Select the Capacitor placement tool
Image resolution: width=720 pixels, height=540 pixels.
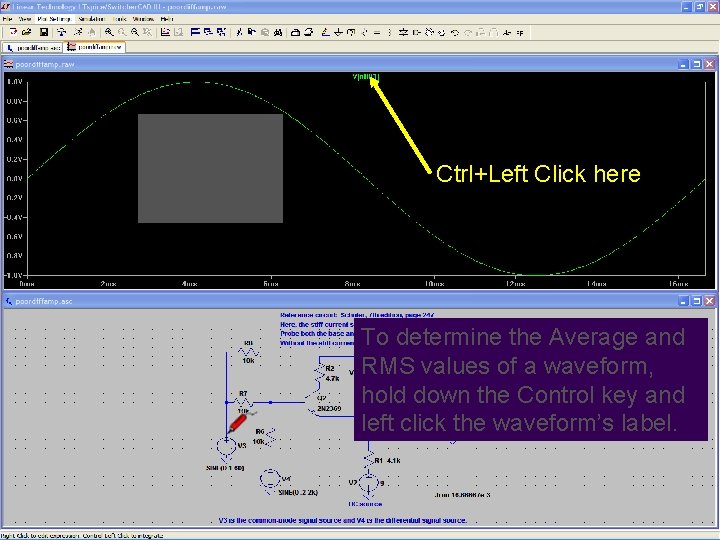377,32
